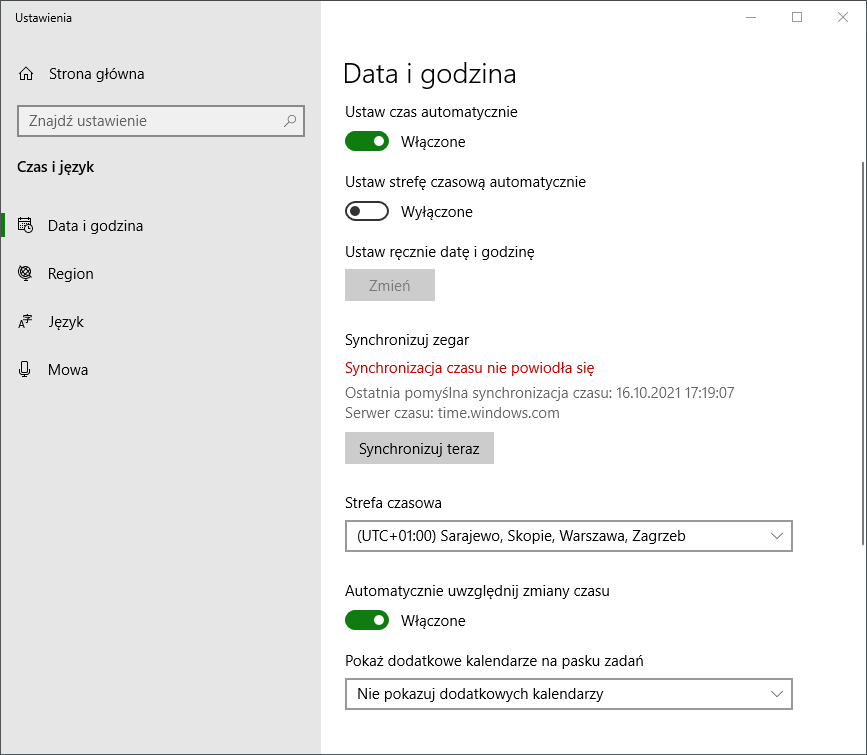The height and width of the screenshot is (755, 867).
Task: Click the magnifier icon in the search box
Action: [x=290, y=121]
